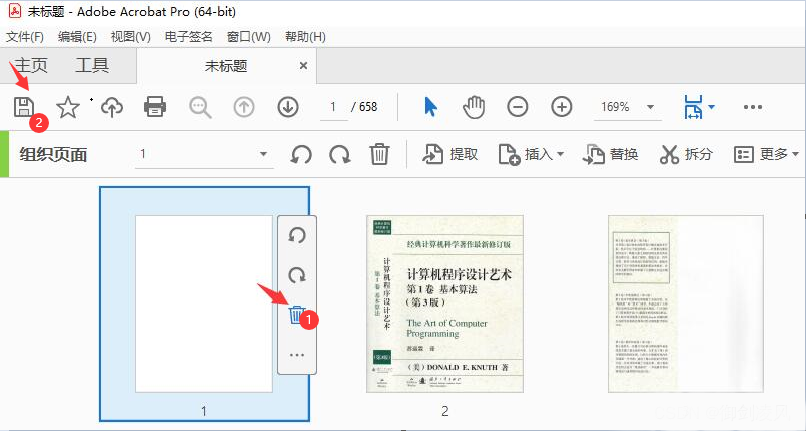Select the page 2 book cover thumbnail
Image resolution: width=806 pixels, height=431 pixels.
(x=445, y=304)
